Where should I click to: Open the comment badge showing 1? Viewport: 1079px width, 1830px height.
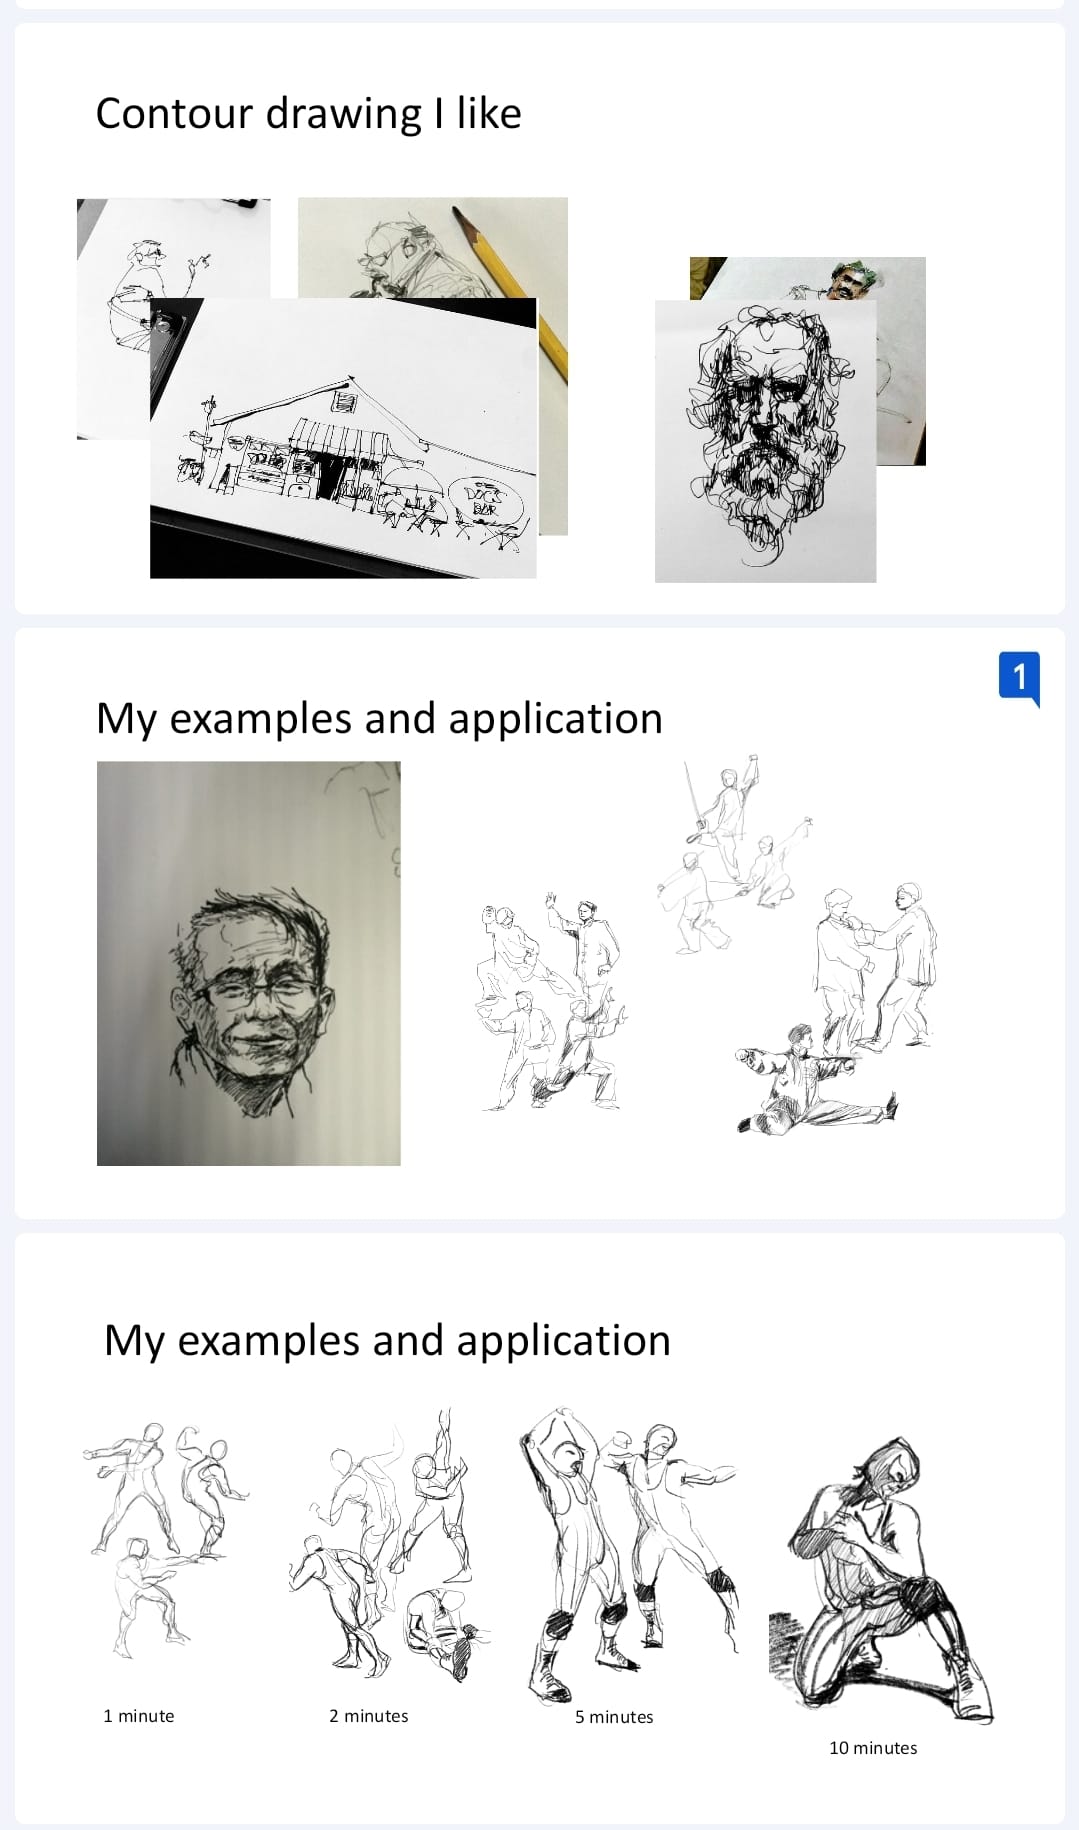tap(1019, 678)
